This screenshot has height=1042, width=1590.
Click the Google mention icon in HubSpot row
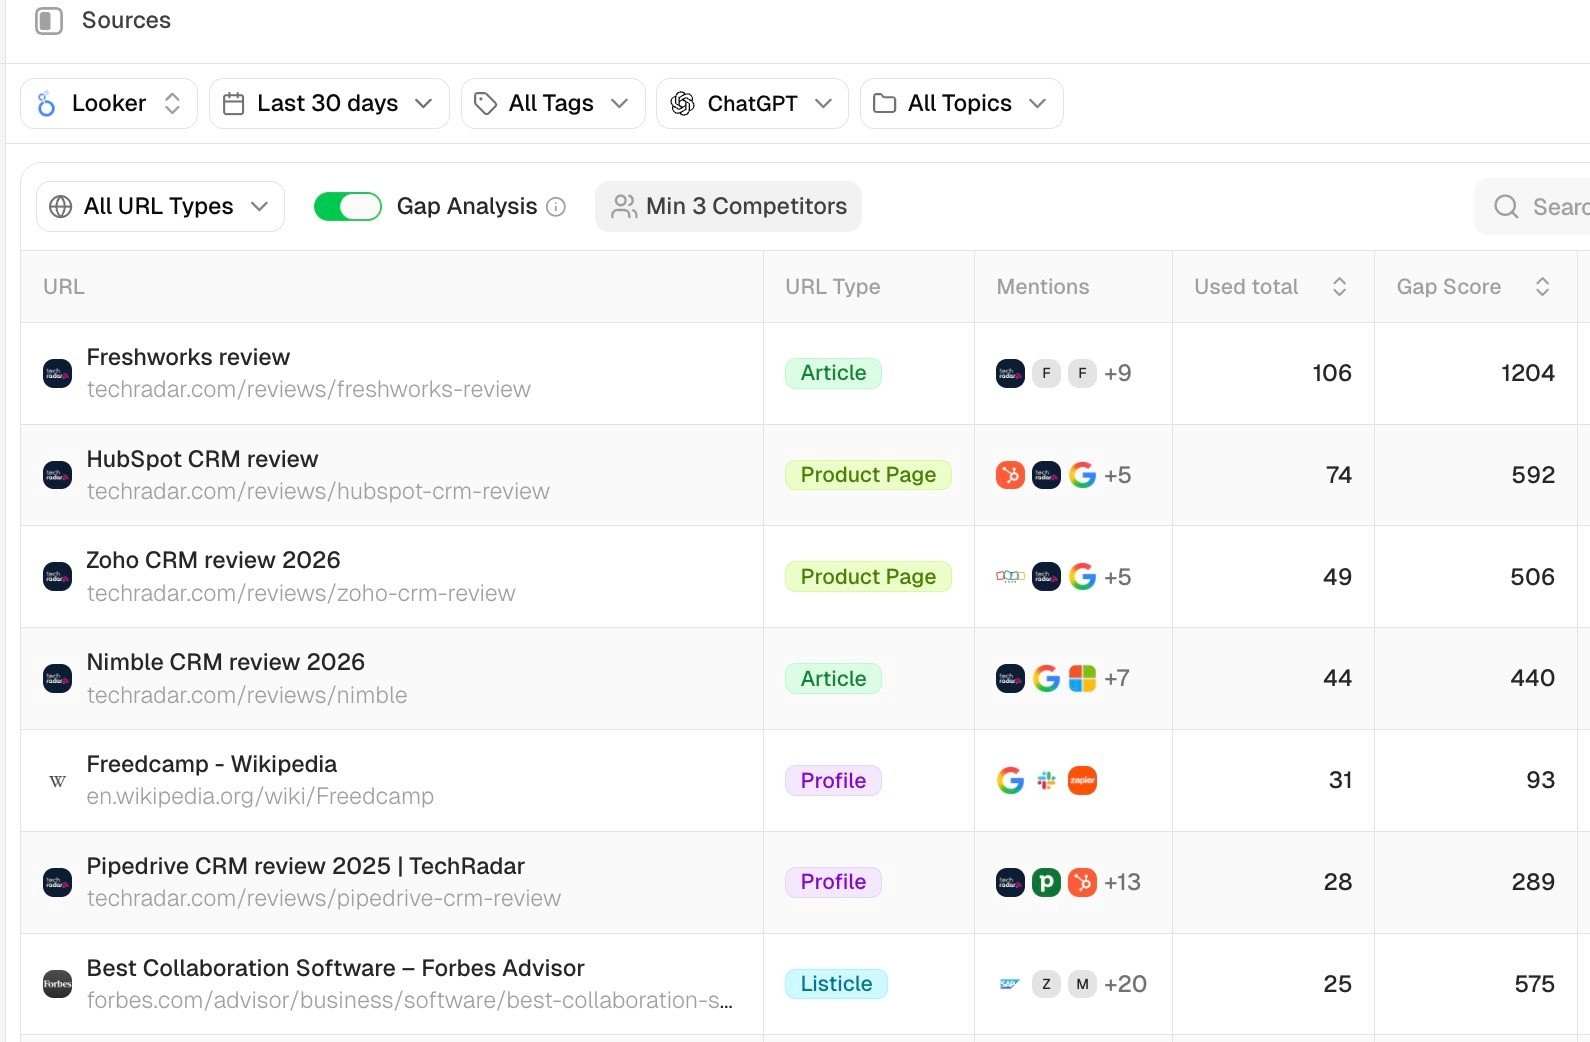(1082, 475)
